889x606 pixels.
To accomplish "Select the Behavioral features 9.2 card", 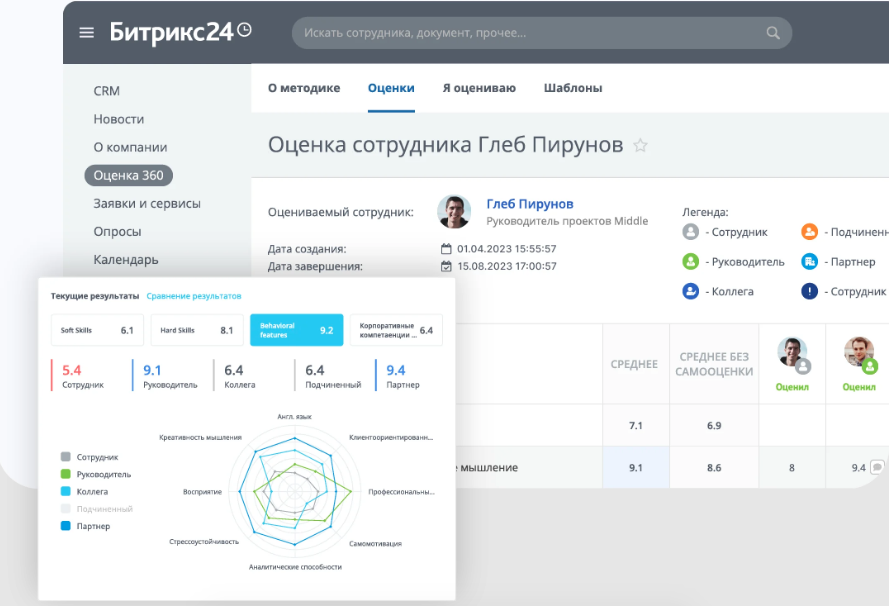I will tap(297, 330).
